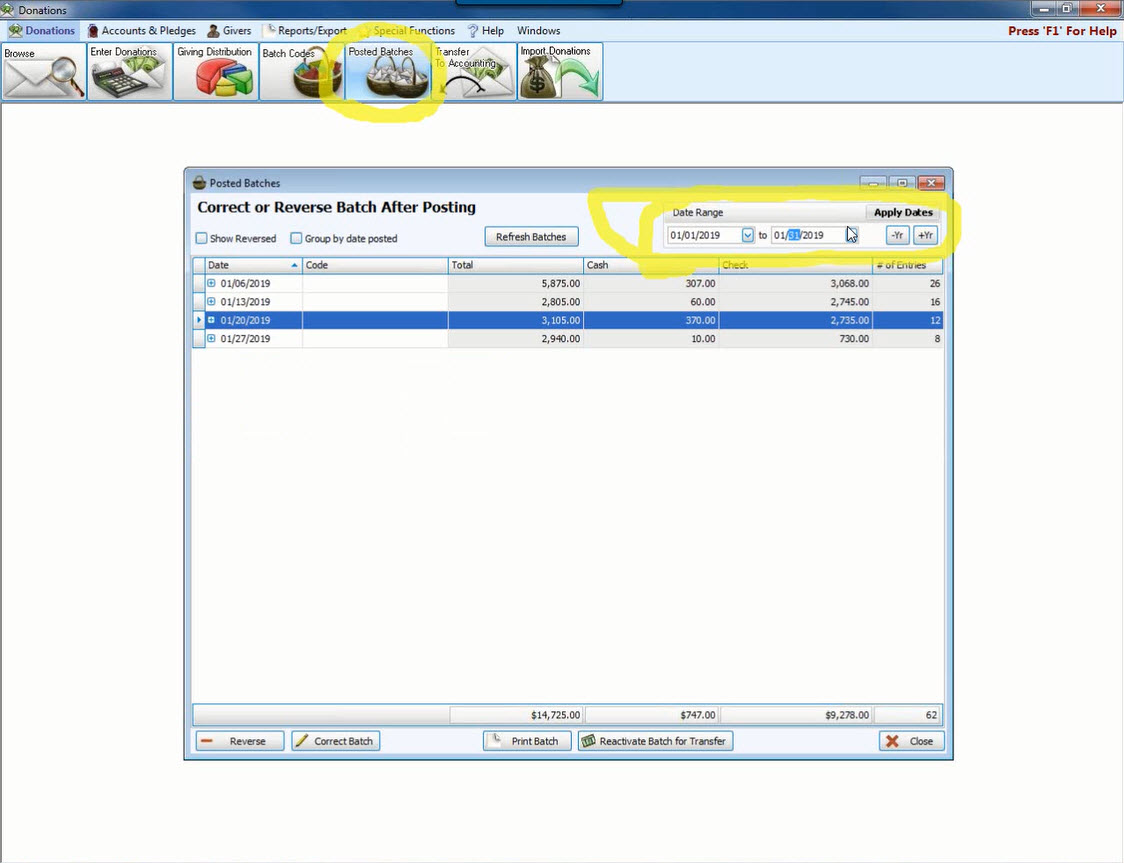Expand the 01/06/2019 batch row

point(211,284)
